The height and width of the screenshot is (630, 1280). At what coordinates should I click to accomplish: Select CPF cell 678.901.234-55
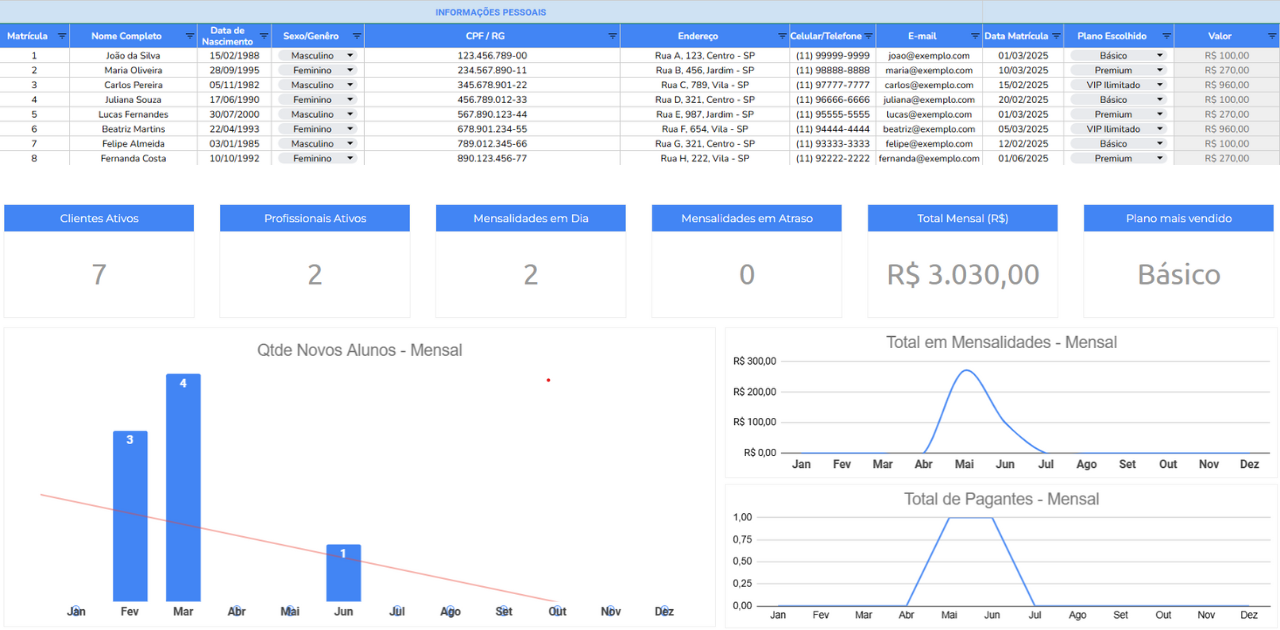[492, 129]
